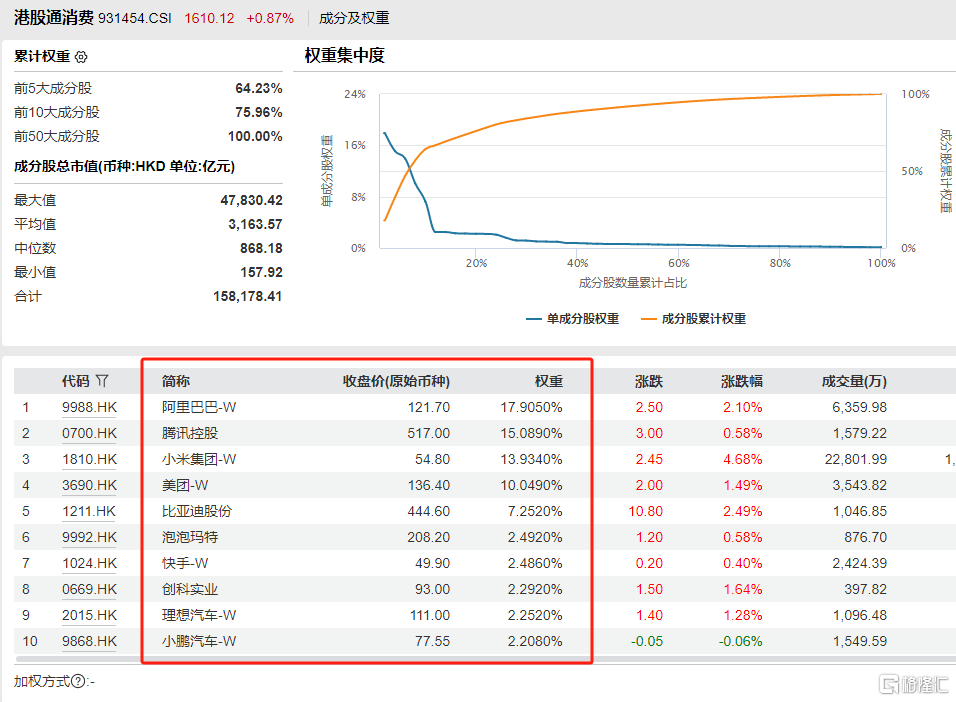Click the -0.06% change cell

(740, 642)
